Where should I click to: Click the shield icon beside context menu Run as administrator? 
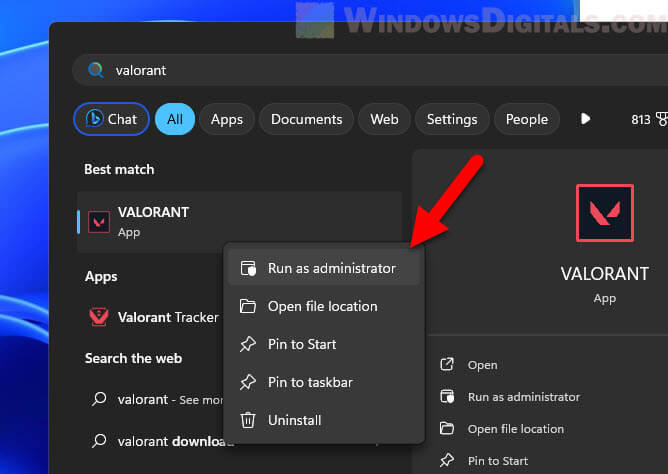(248, 268)
